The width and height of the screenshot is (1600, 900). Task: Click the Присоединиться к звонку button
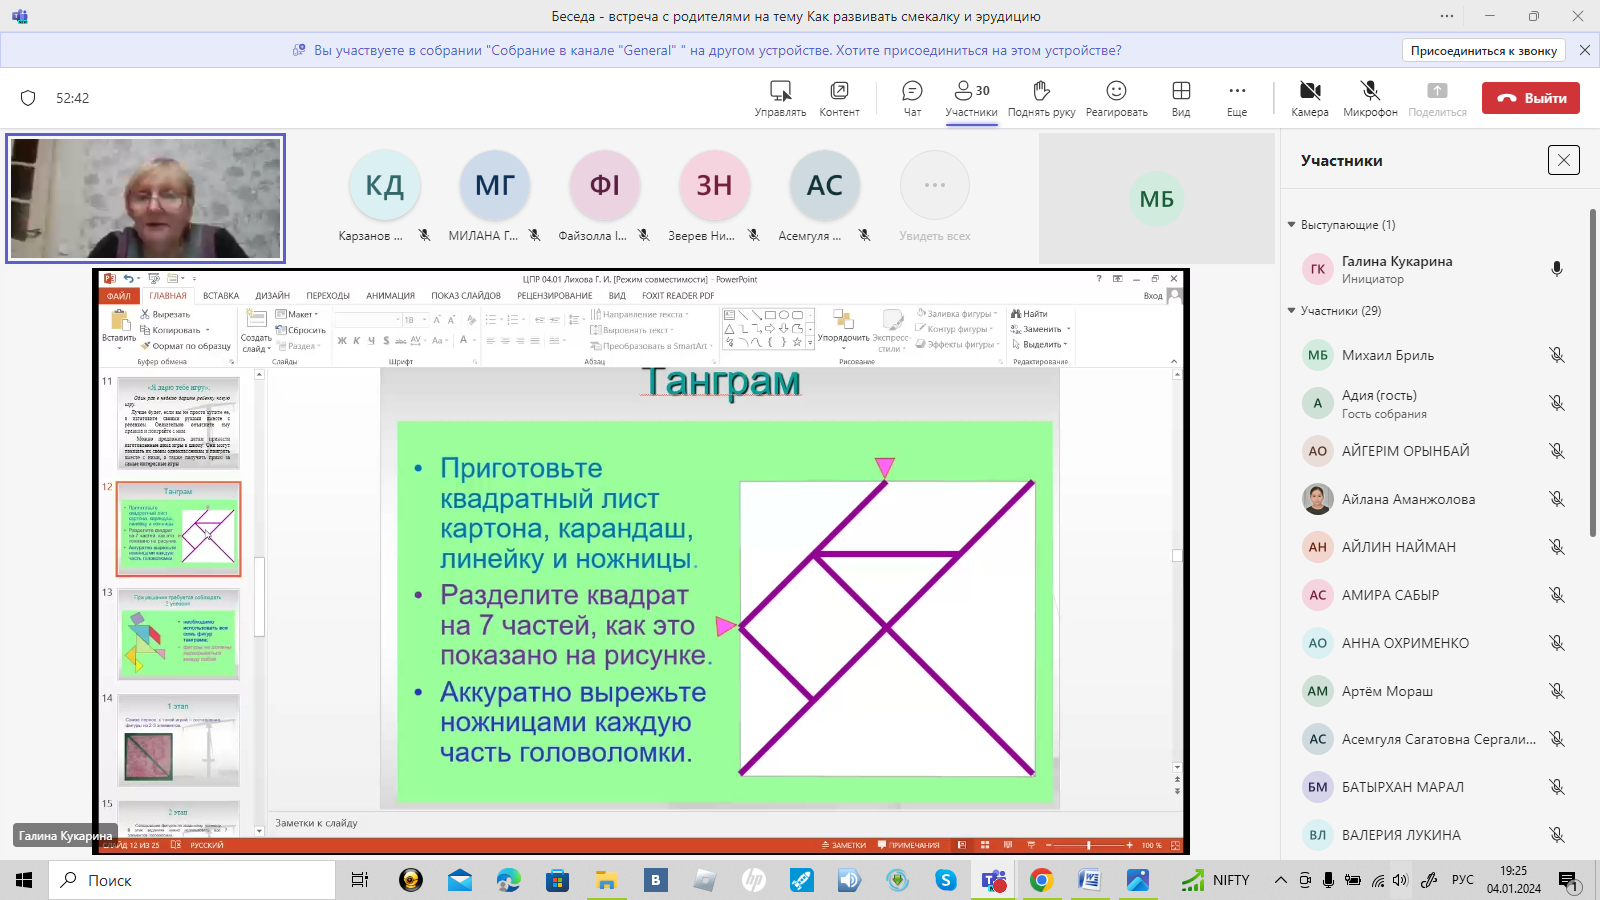[1483, 50]
